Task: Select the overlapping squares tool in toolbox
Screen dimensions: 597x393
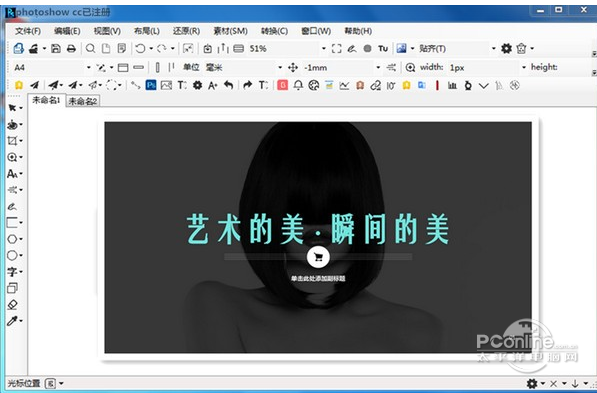Action: [12, 288]
